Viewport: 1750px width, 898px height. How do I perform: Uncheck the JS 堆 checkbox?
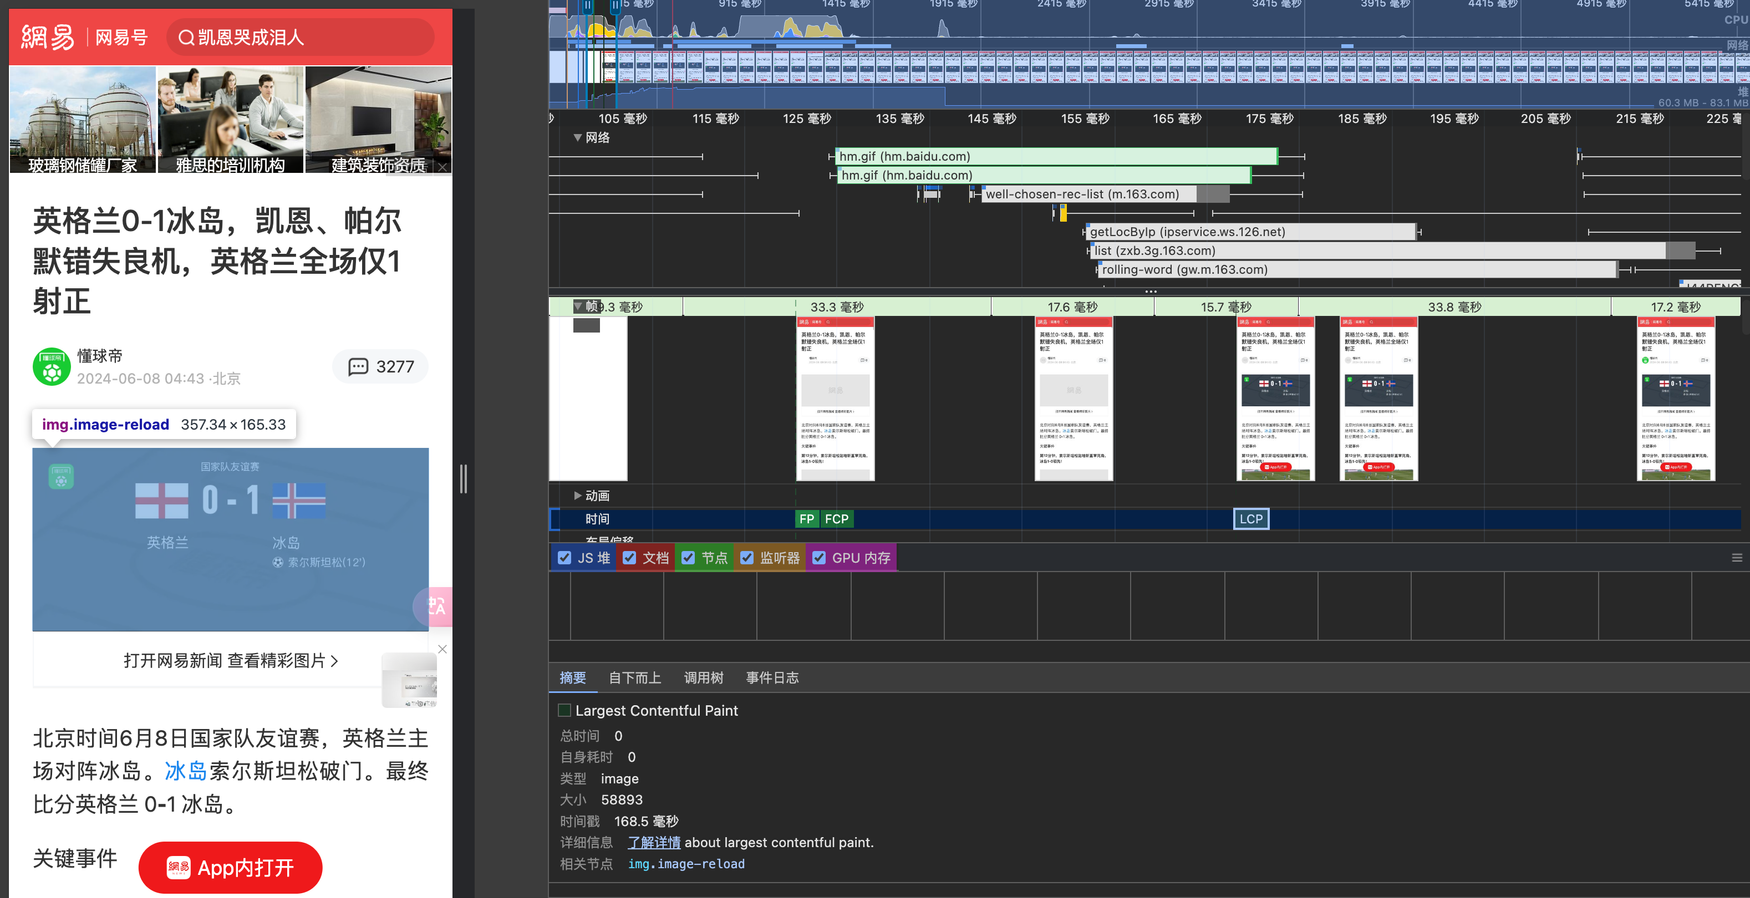pos(565,558)
